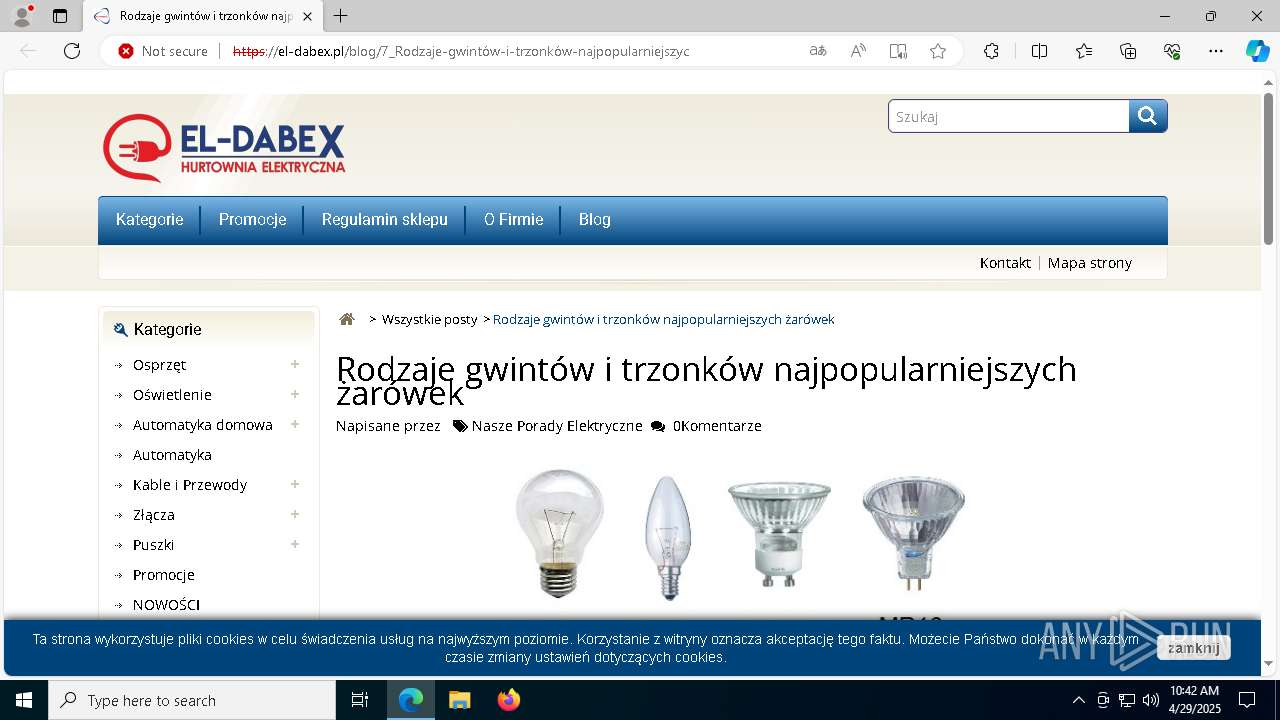Expand Złącza category plus
This screenshot has width=1280, height=720.
[295, 515]
